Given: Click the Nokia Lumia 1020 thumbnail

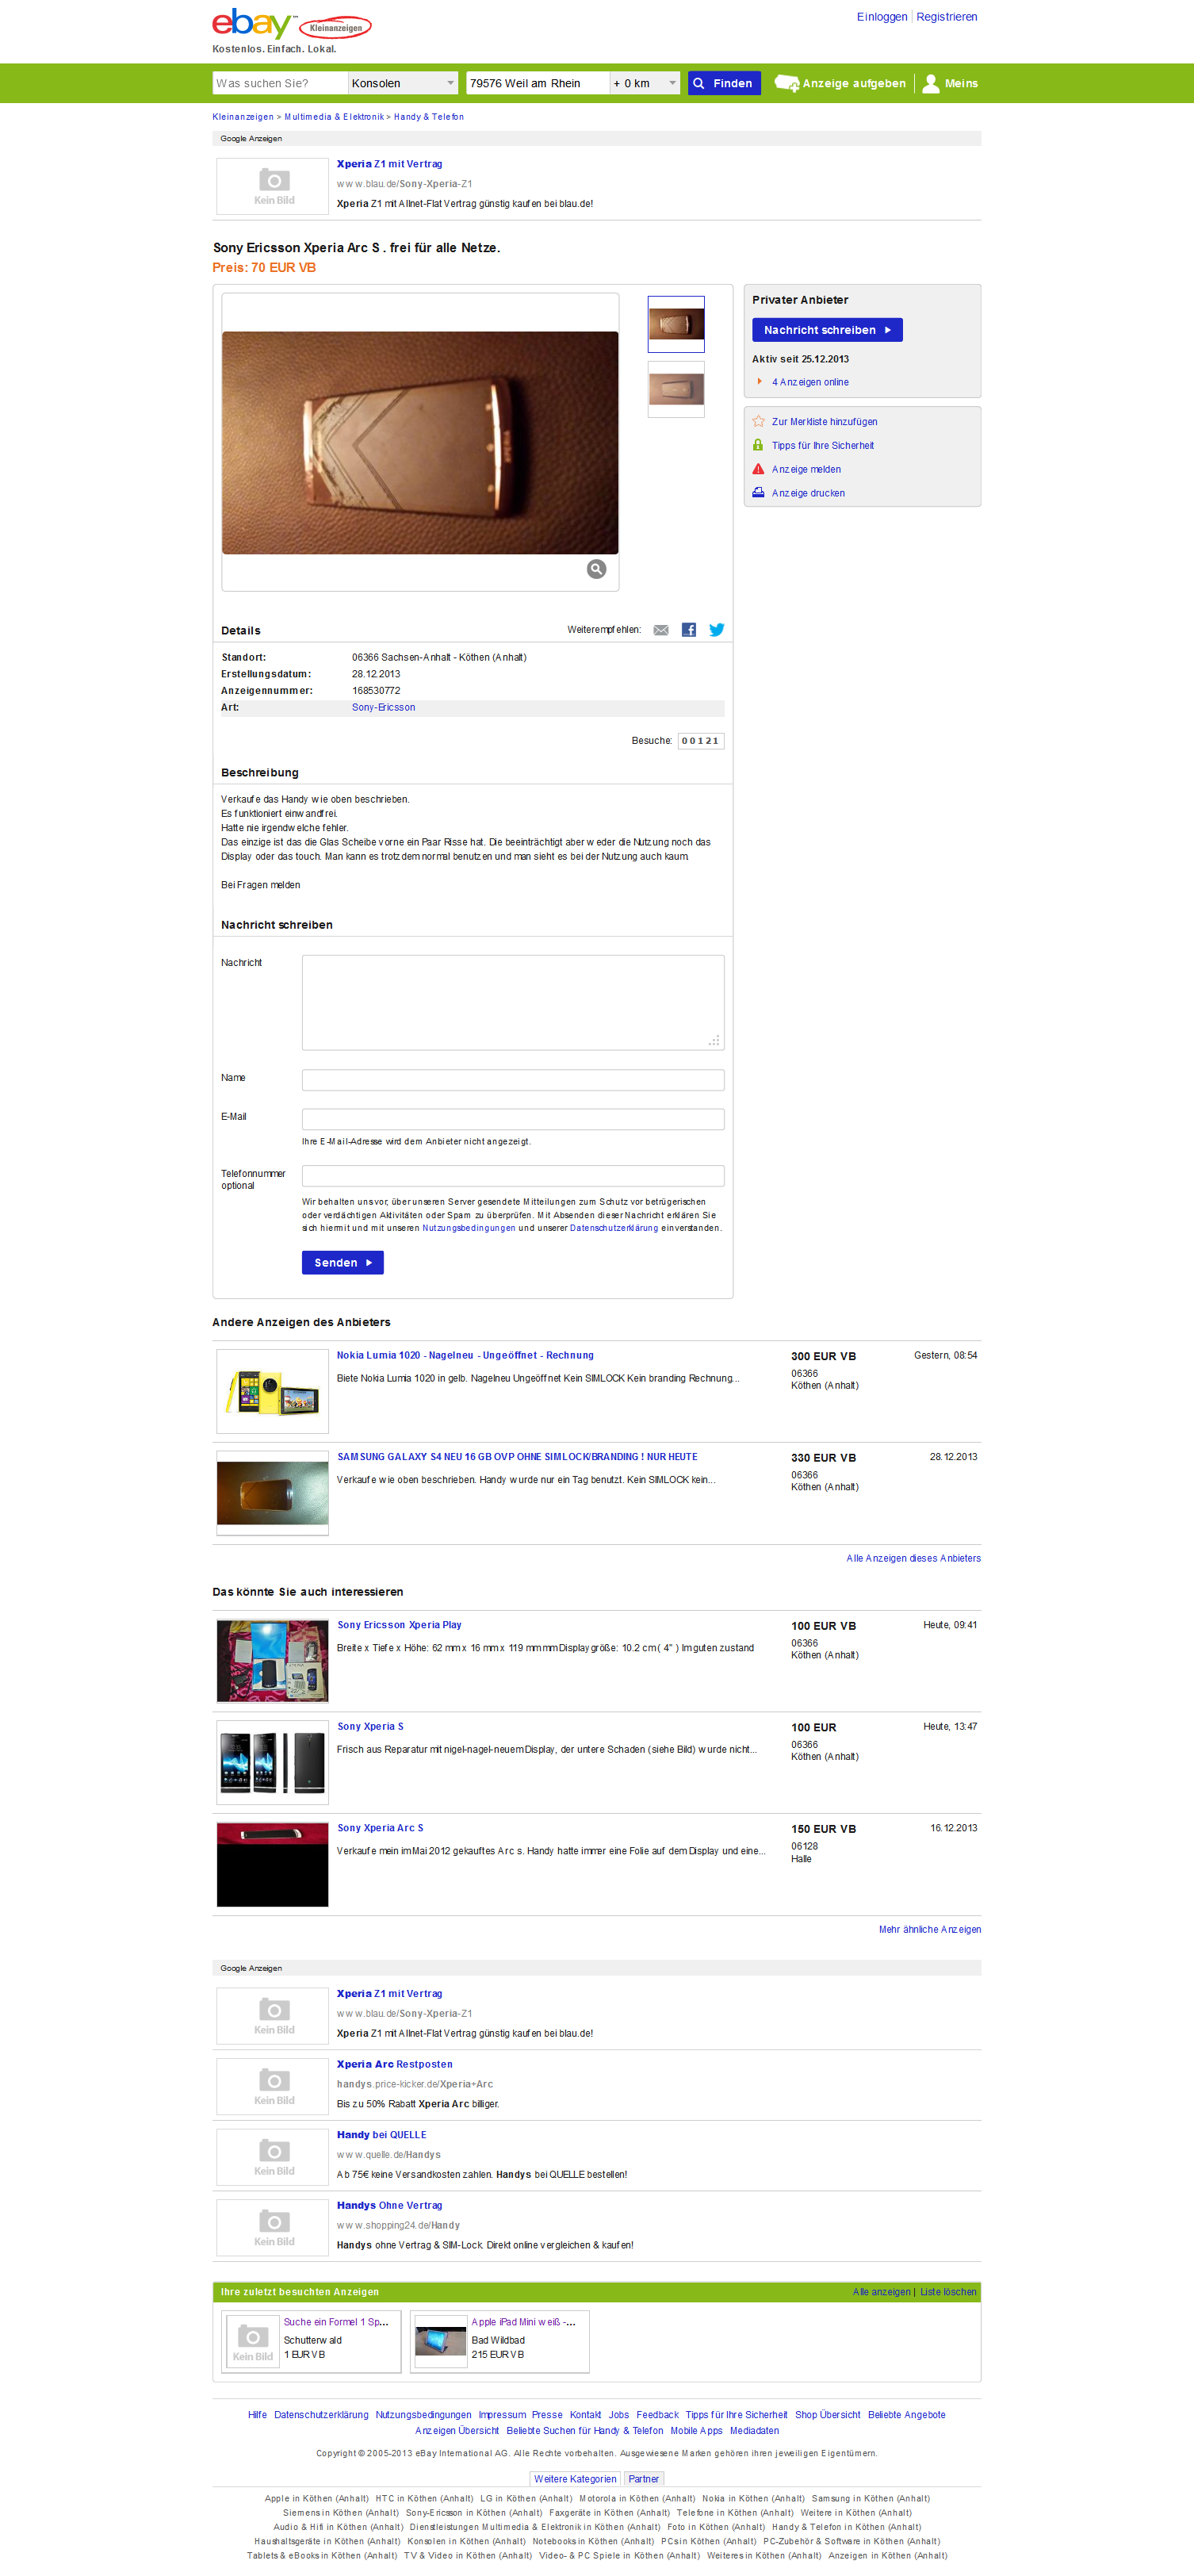Looking at the screenshot, I should click(x=273, y=1392).
